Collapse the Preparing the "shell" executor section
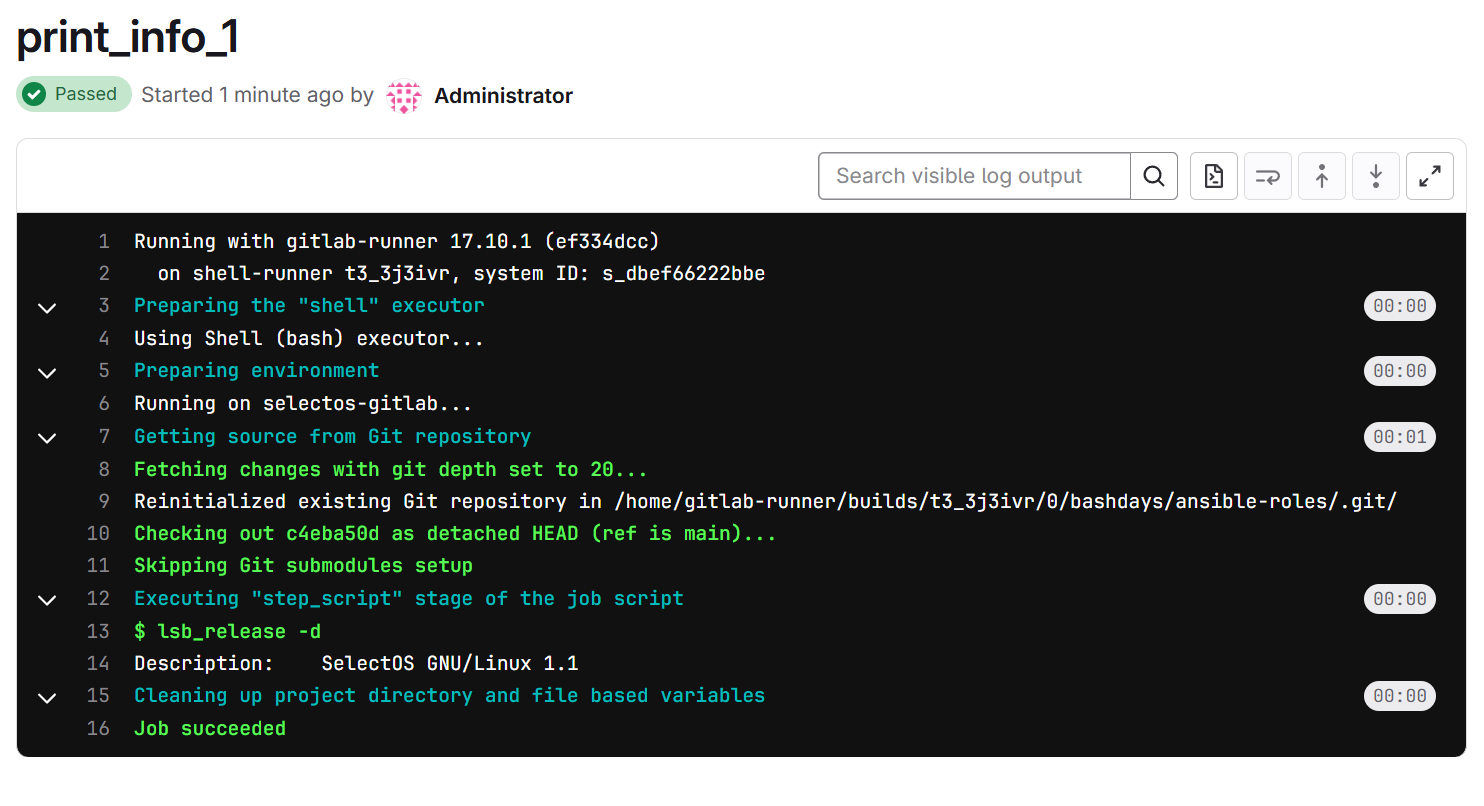 (47, 307)
